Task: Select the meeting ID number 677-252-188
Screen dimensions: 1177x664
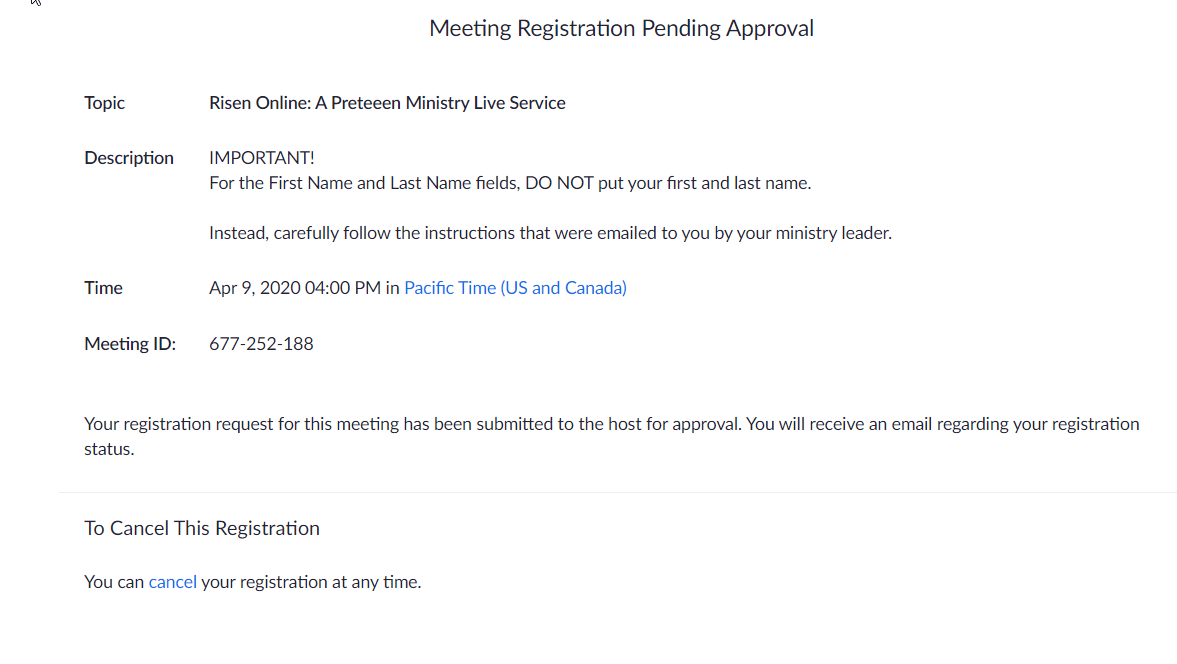Action: tap(261, 344)
